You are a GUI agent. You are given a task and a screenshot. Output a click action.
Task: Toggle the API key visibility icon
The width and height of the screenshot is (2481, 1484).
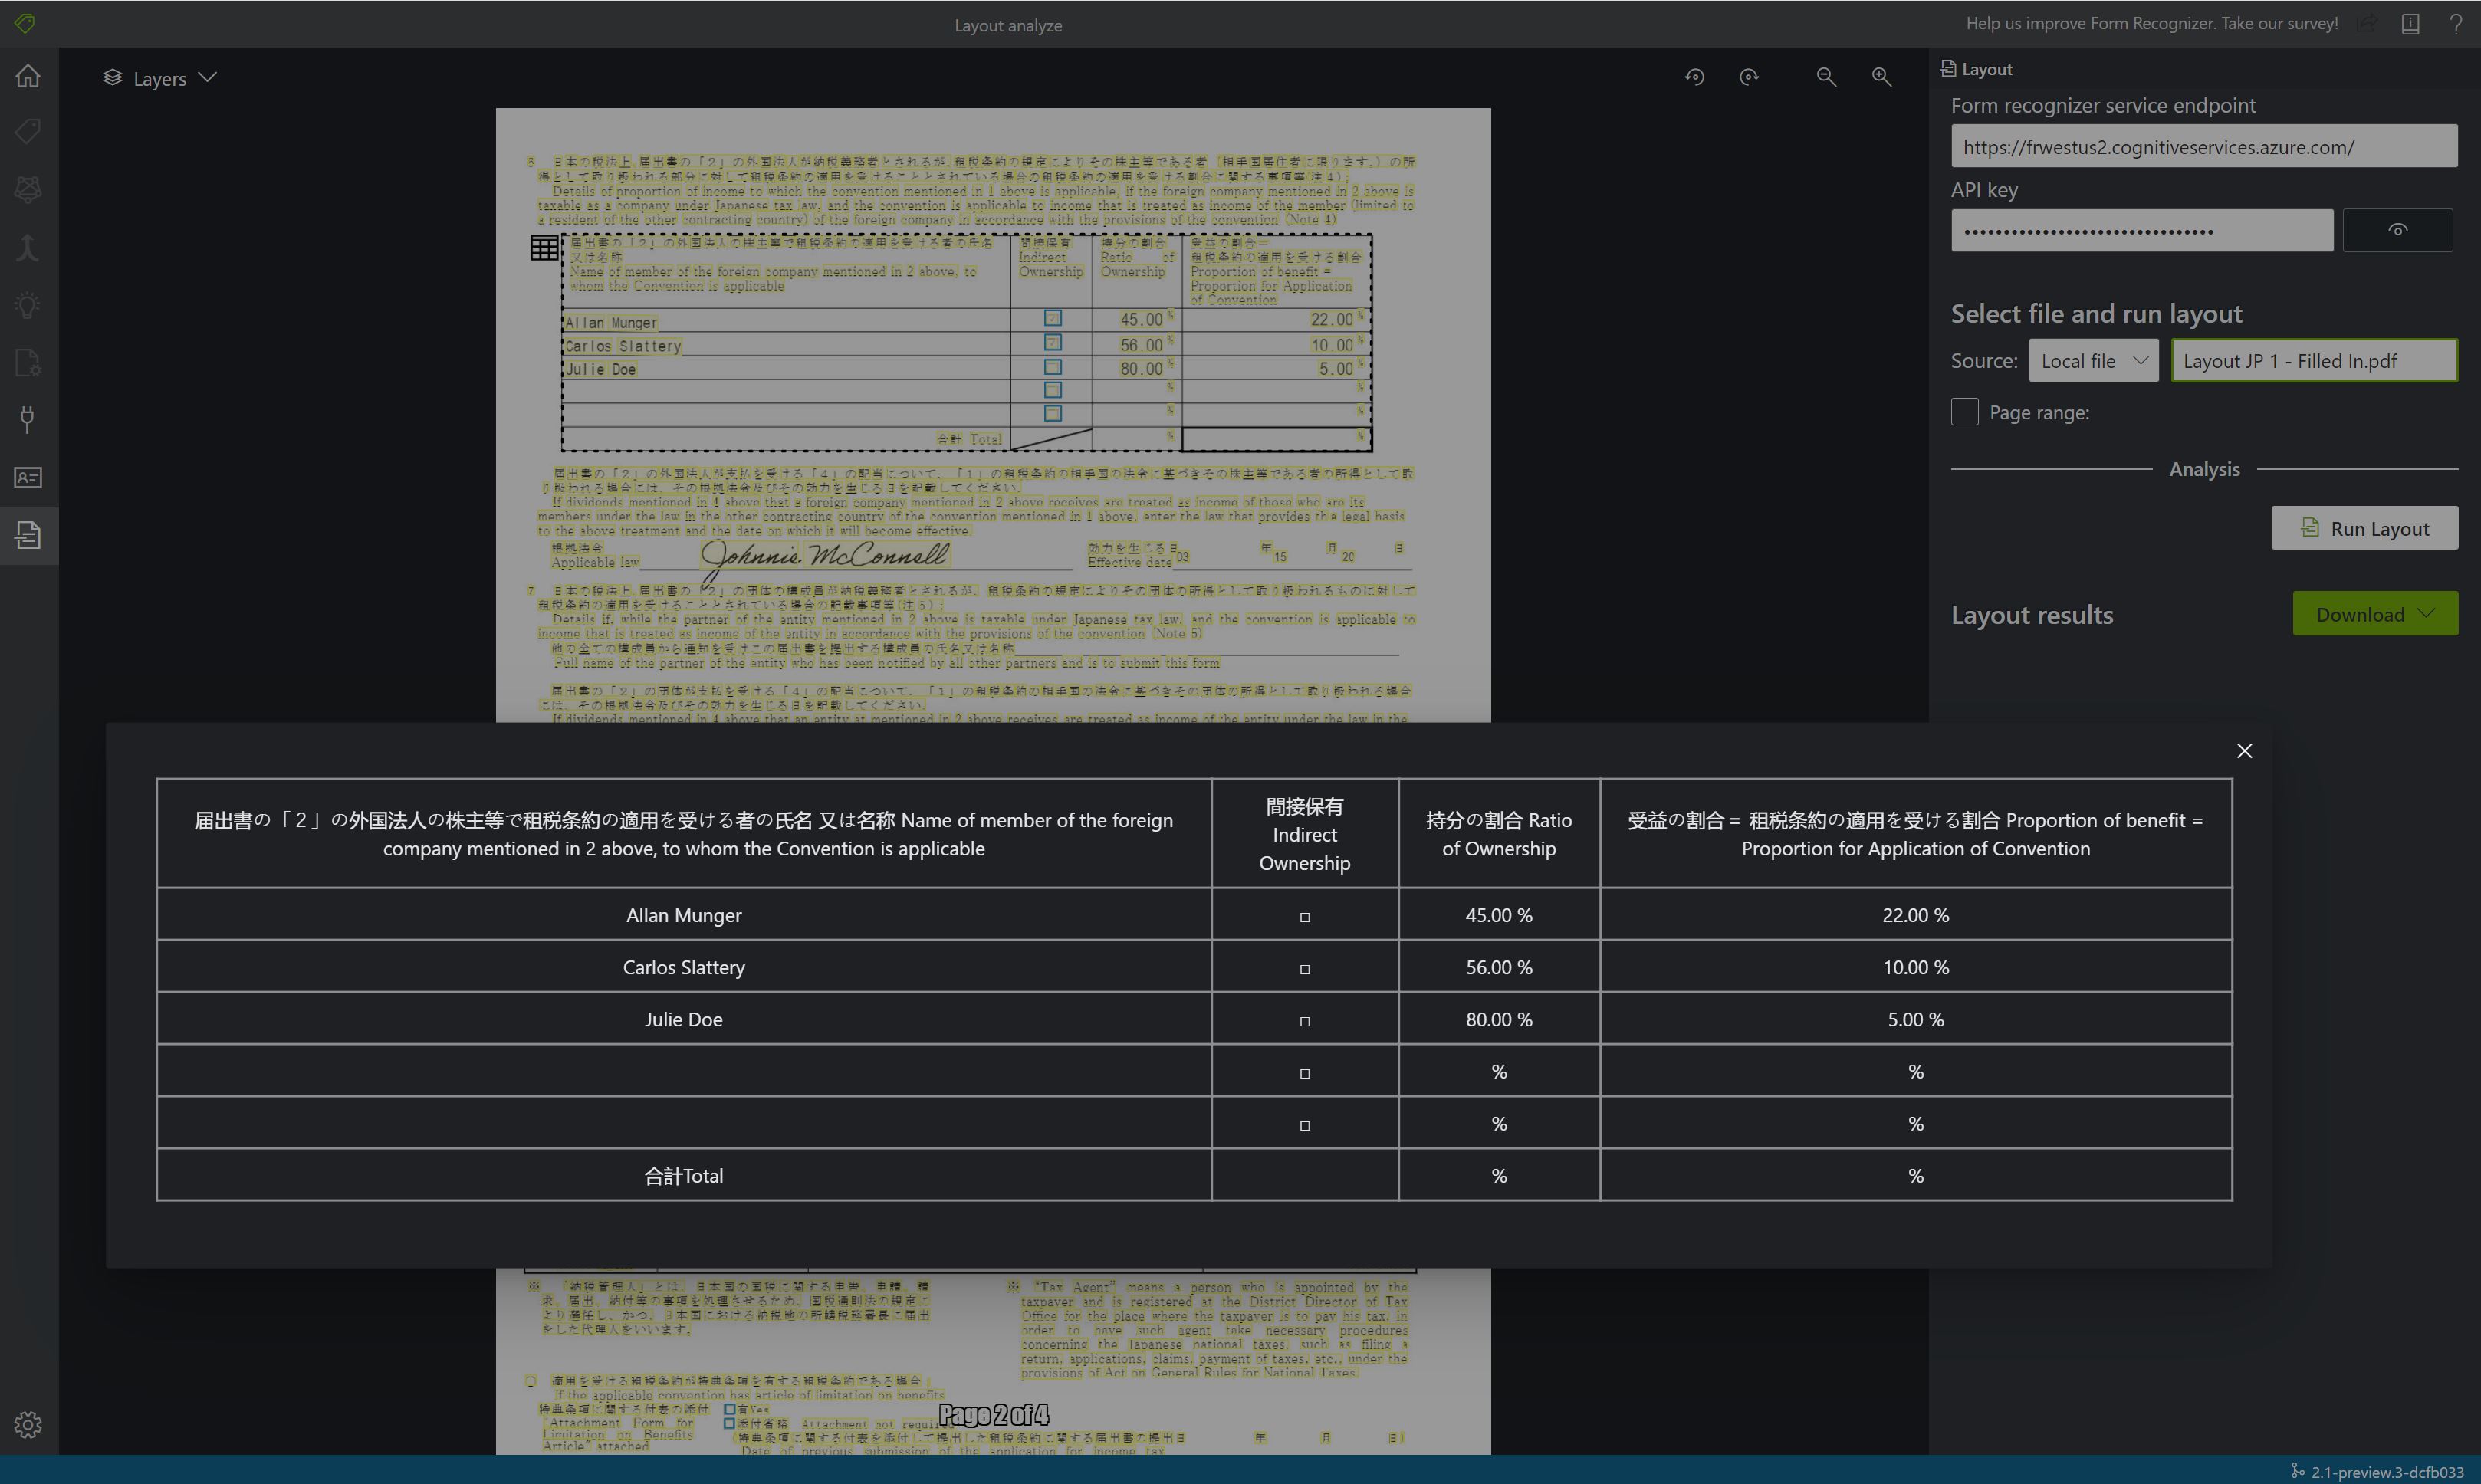tap(2400, 230)
